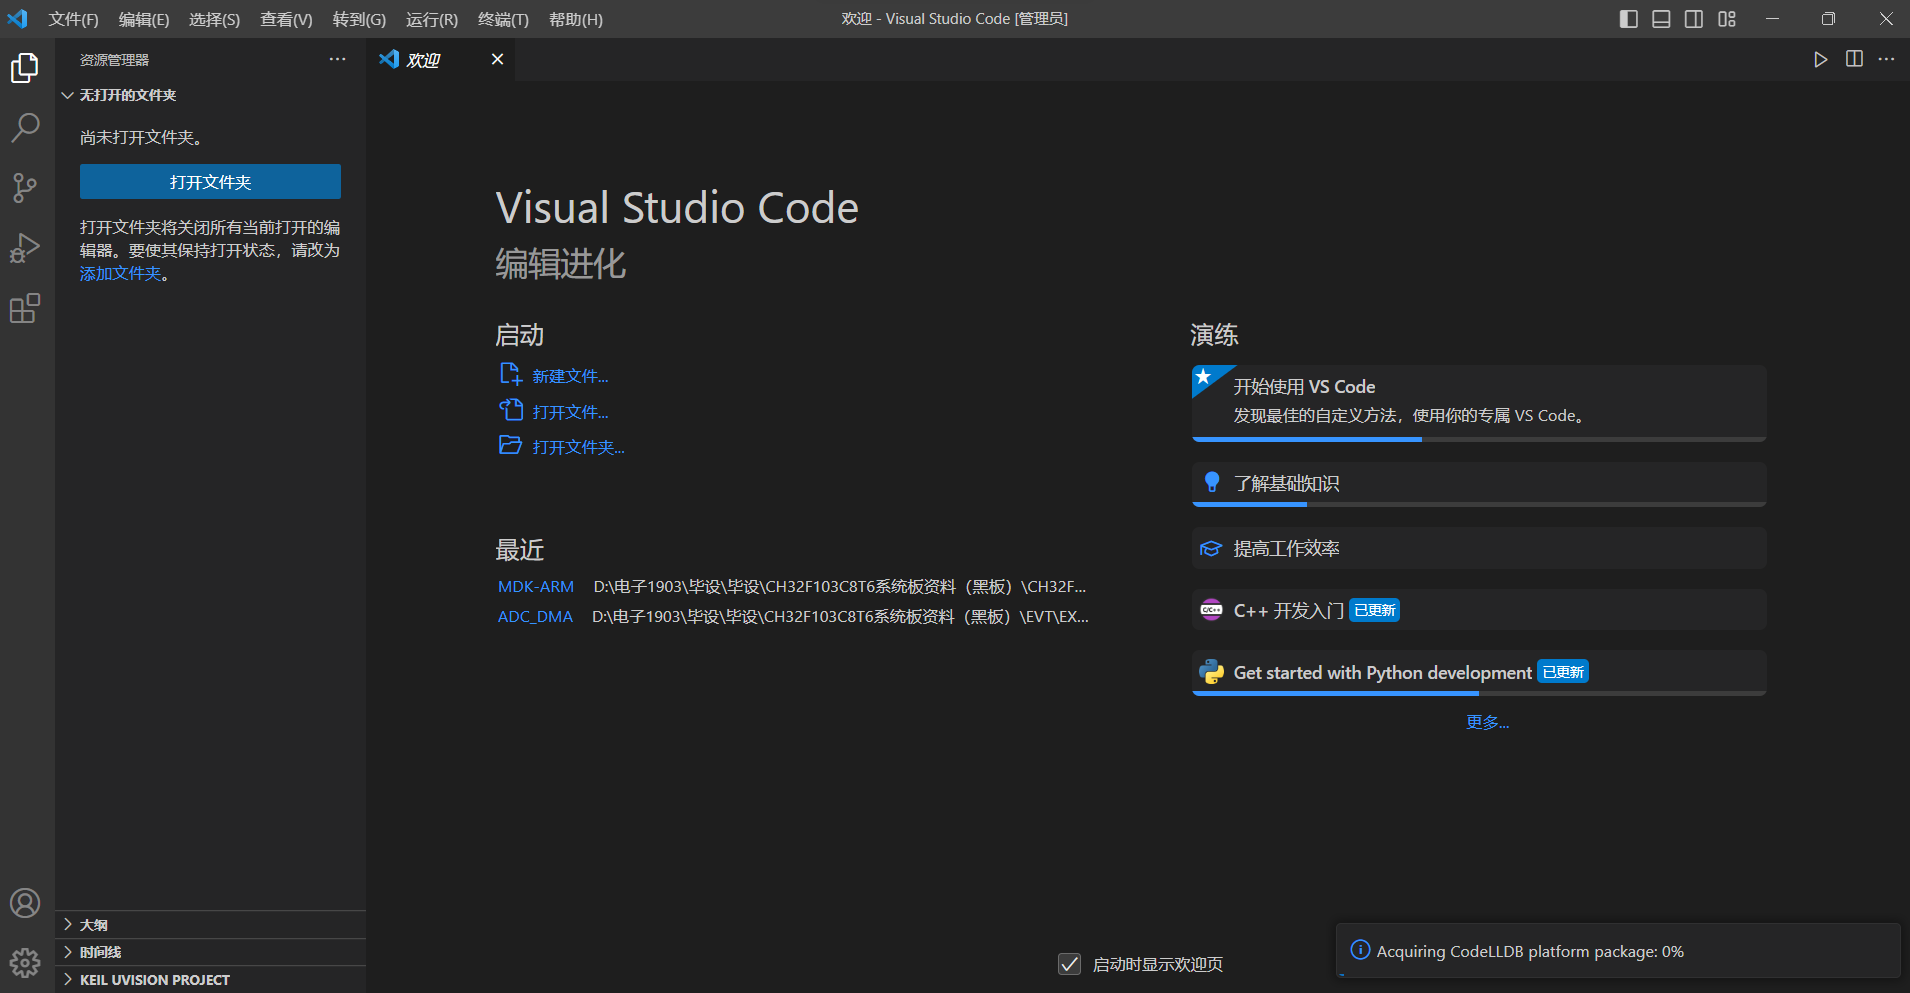Viewport: 1910px width, 993px height.
Task: Open the 查看(V) menu
Action: [x=286, y=19]
